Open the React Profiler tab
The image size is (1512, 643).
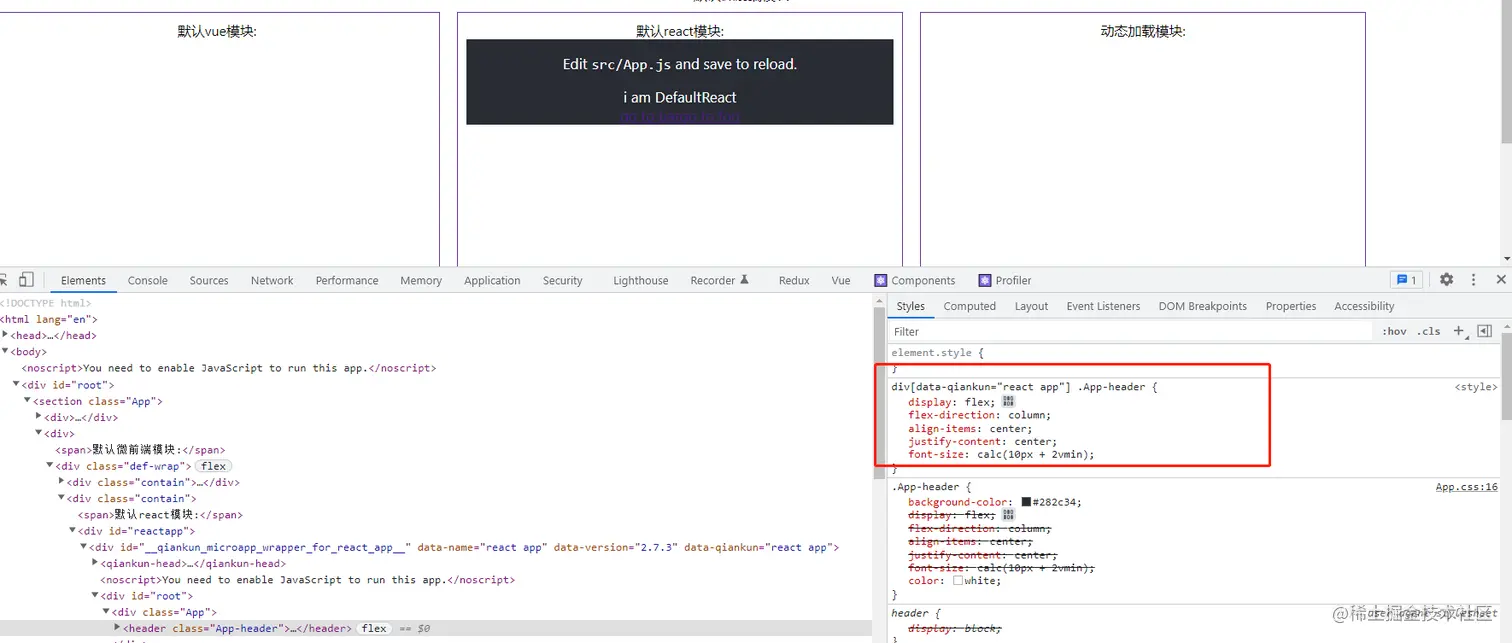point(1005,280)
